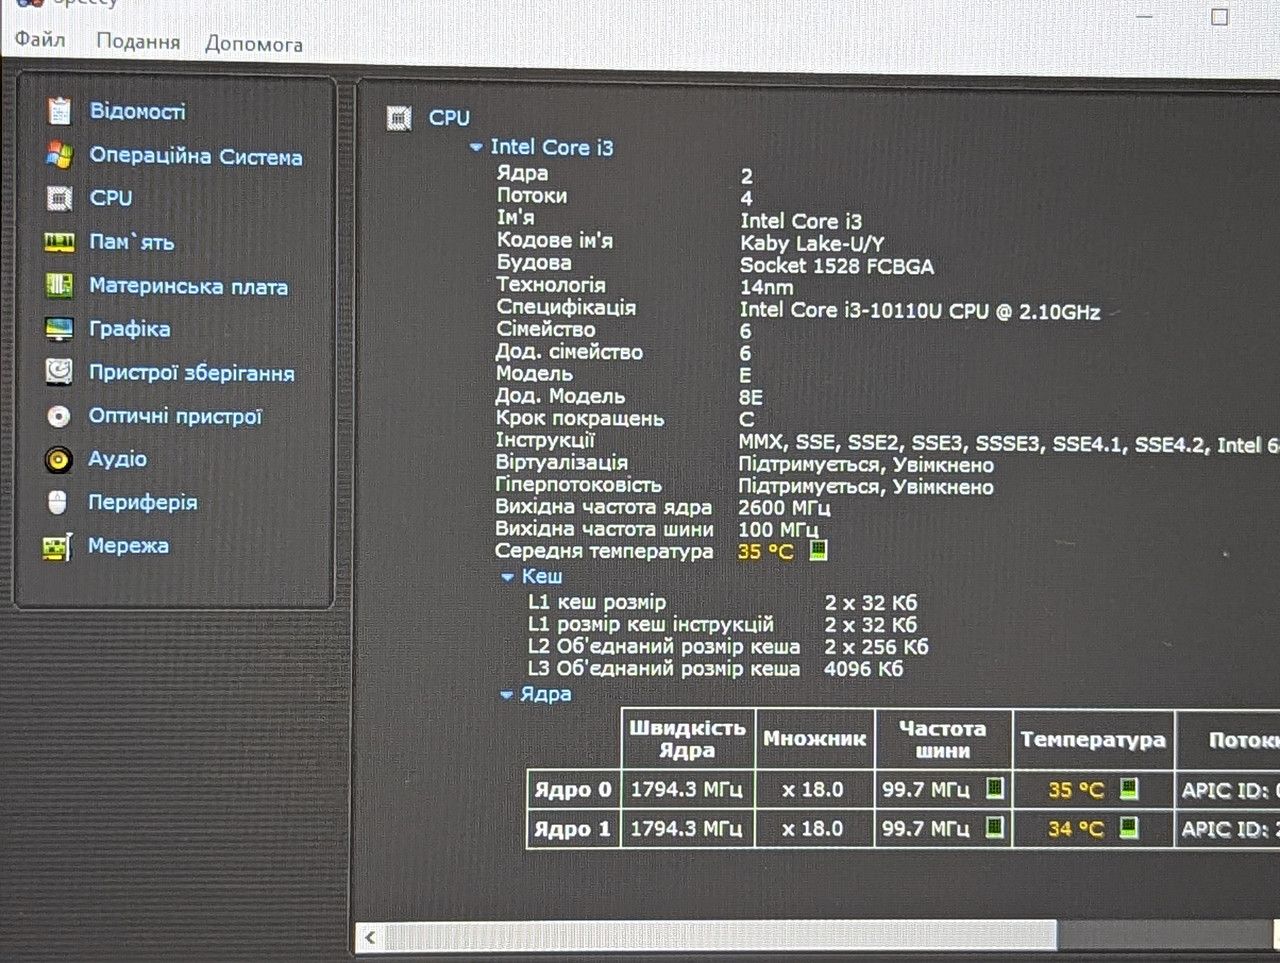Select the Ядро 0 row label
1280x963 pixels.
click(x=573, y=789)
